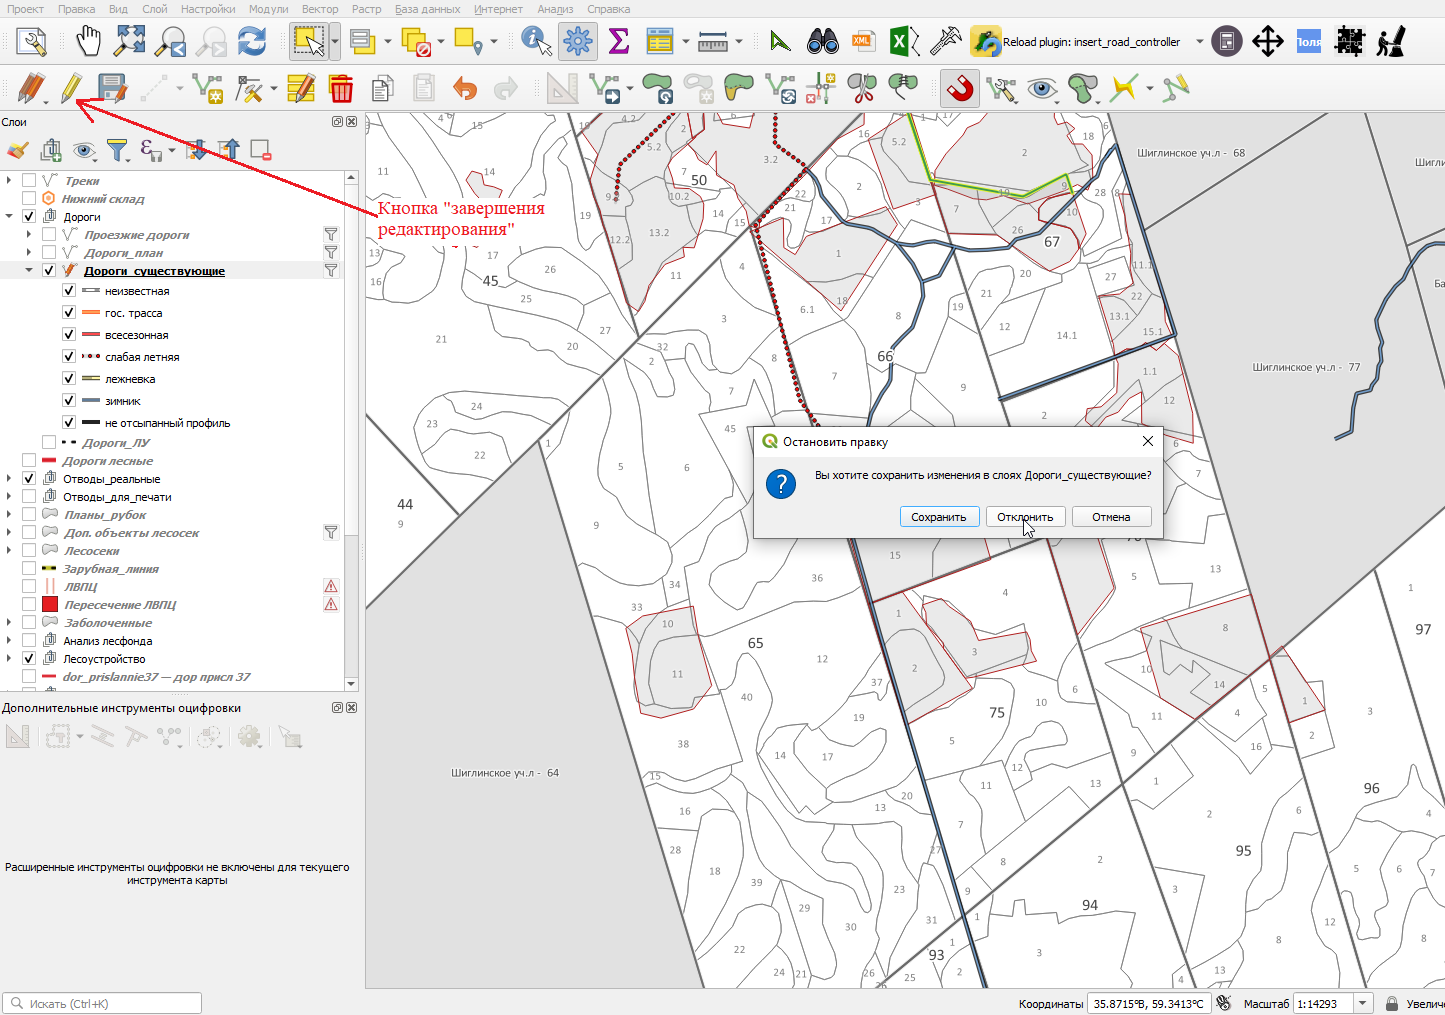Click Отклонить to discard changes
The height and width of the screenshot is (1015, 1445).
click(1025, 517)
